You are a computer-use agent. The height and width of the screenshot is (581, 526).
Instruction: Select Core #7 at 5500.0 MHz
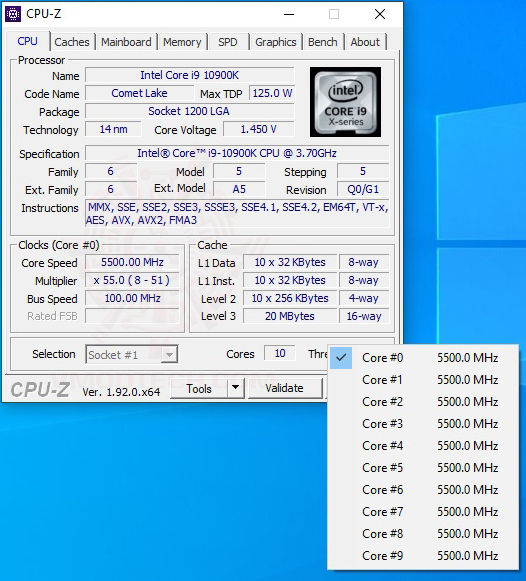click(x=423, y=512)
